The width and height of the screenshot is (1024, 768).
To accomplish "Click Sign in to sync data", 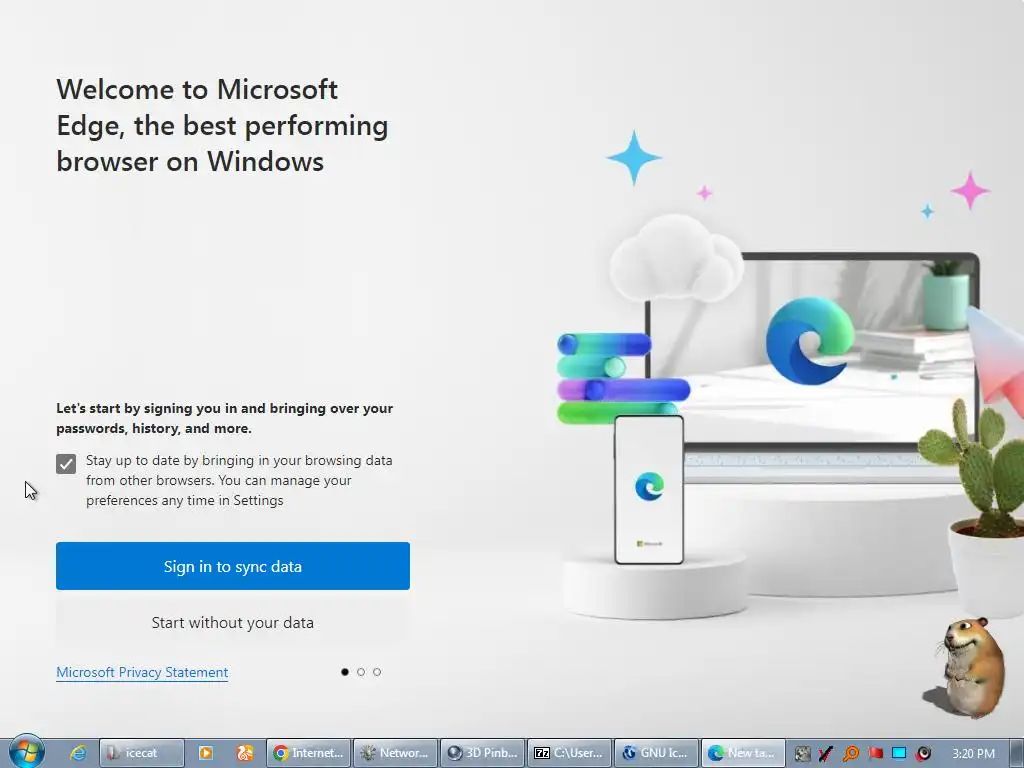I will 232,566.
